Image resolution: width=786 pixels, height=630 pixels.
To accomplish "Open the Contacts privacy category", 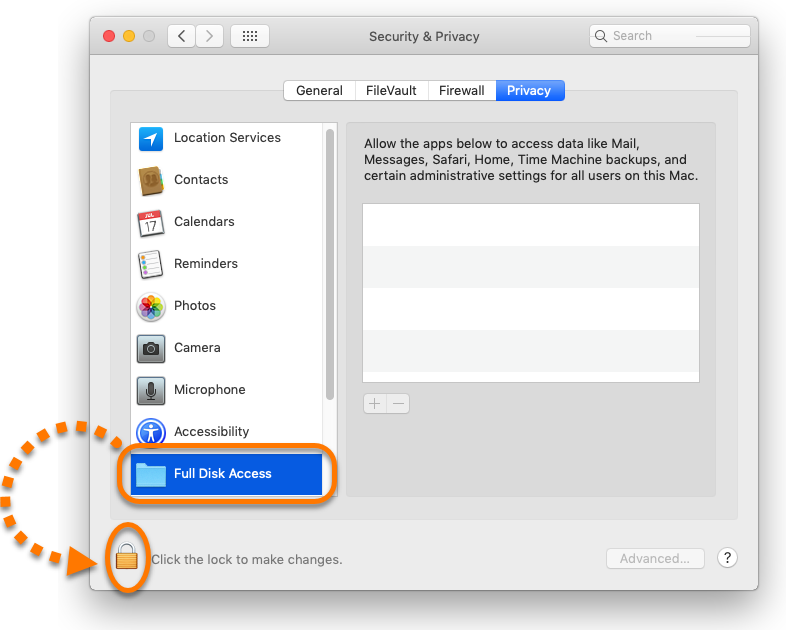I will click(x=227, y=180).
